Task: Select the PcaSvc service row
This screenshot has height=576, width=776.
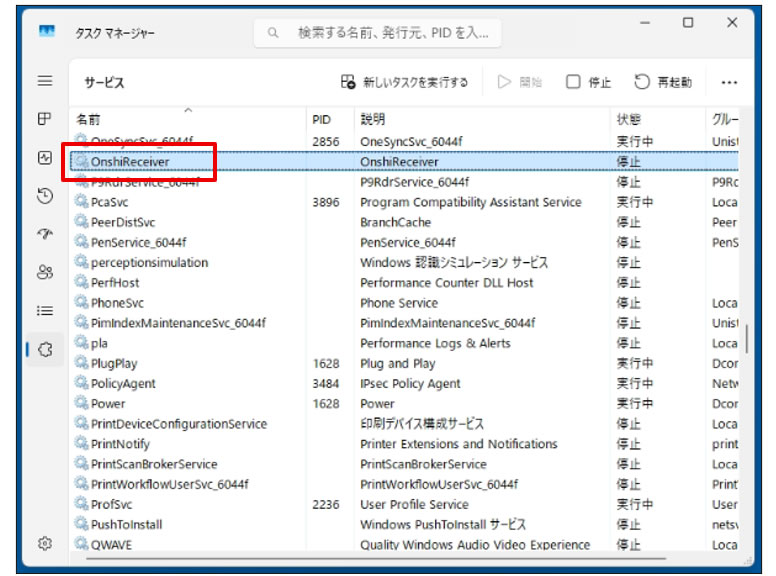Action: pyautogui.click(x=404, y=202)
